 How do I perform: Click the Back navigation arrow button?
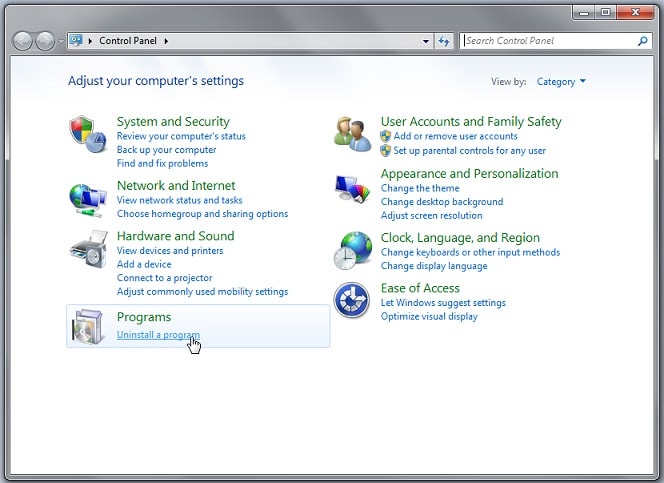(22, 41)
